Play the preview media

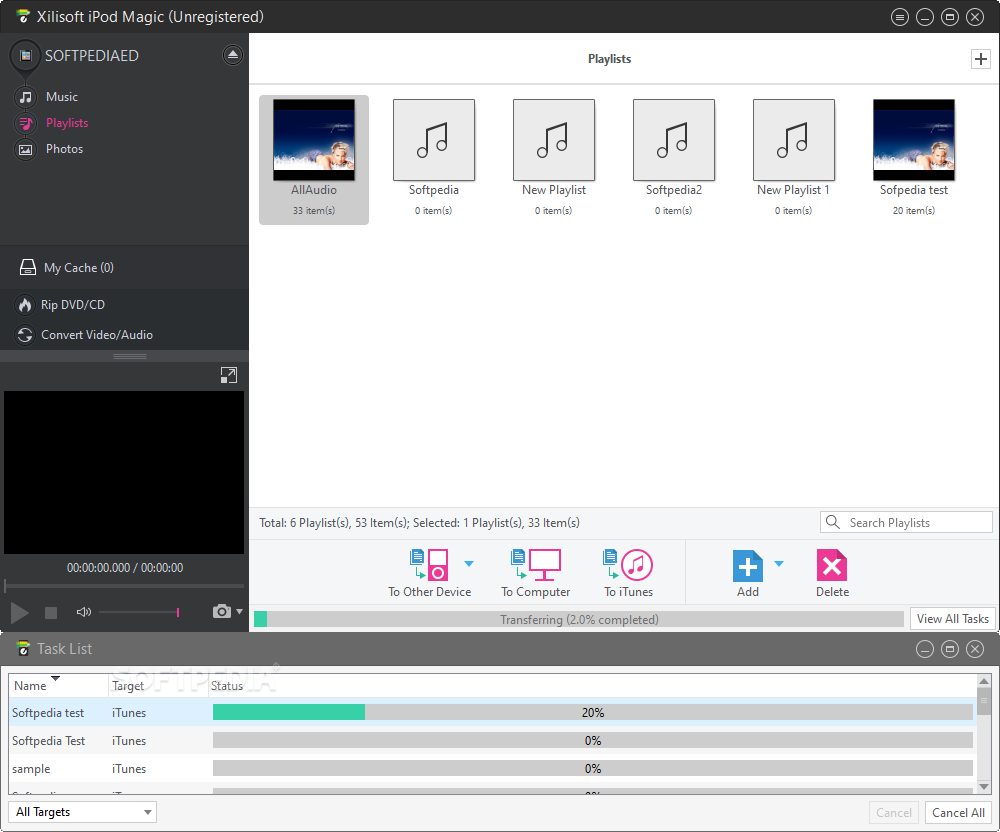19,613
